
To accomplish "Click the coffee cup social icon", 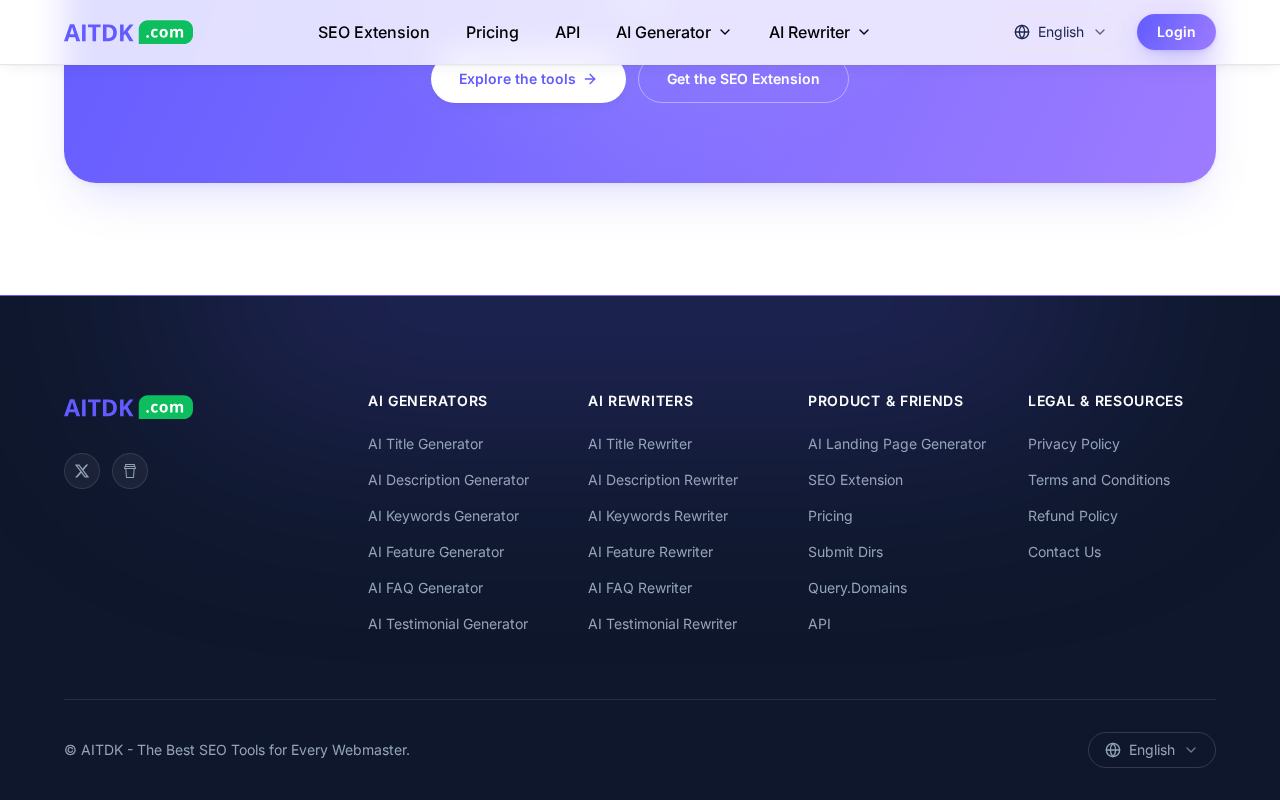I will coord(130,471).
